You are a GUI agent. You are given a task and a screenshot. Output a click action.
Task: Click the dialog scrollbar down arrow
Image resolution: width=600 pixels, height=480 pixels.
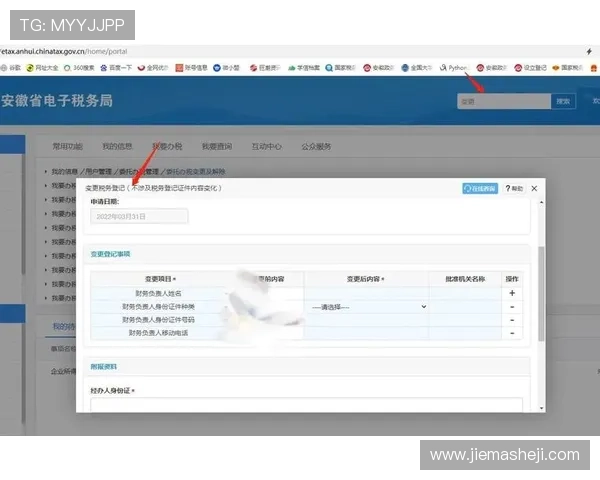pos(541,408)
